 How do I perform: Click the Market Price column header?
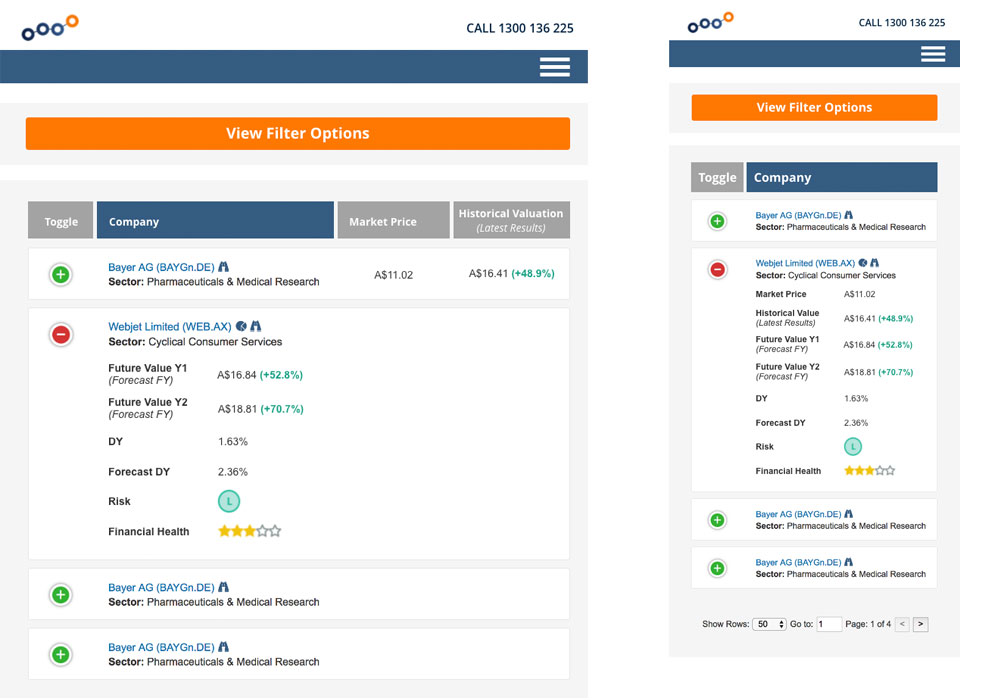(x=393, y=221)
